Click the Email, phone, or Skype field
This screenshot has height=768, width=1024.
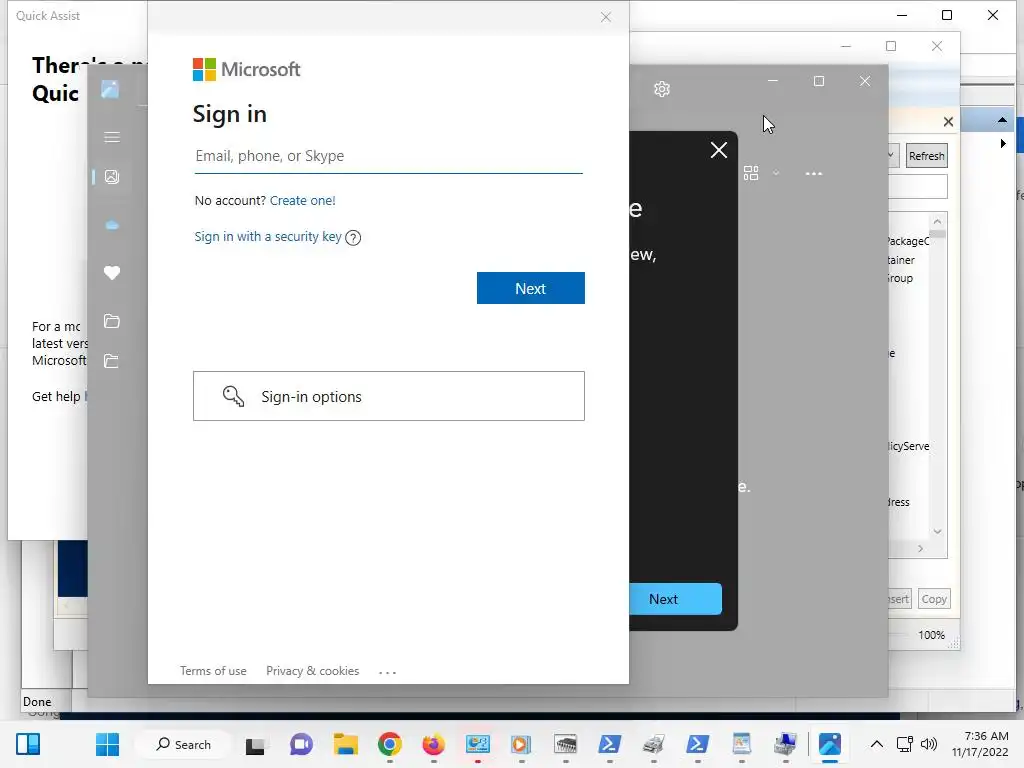click(x=389, y=156)
